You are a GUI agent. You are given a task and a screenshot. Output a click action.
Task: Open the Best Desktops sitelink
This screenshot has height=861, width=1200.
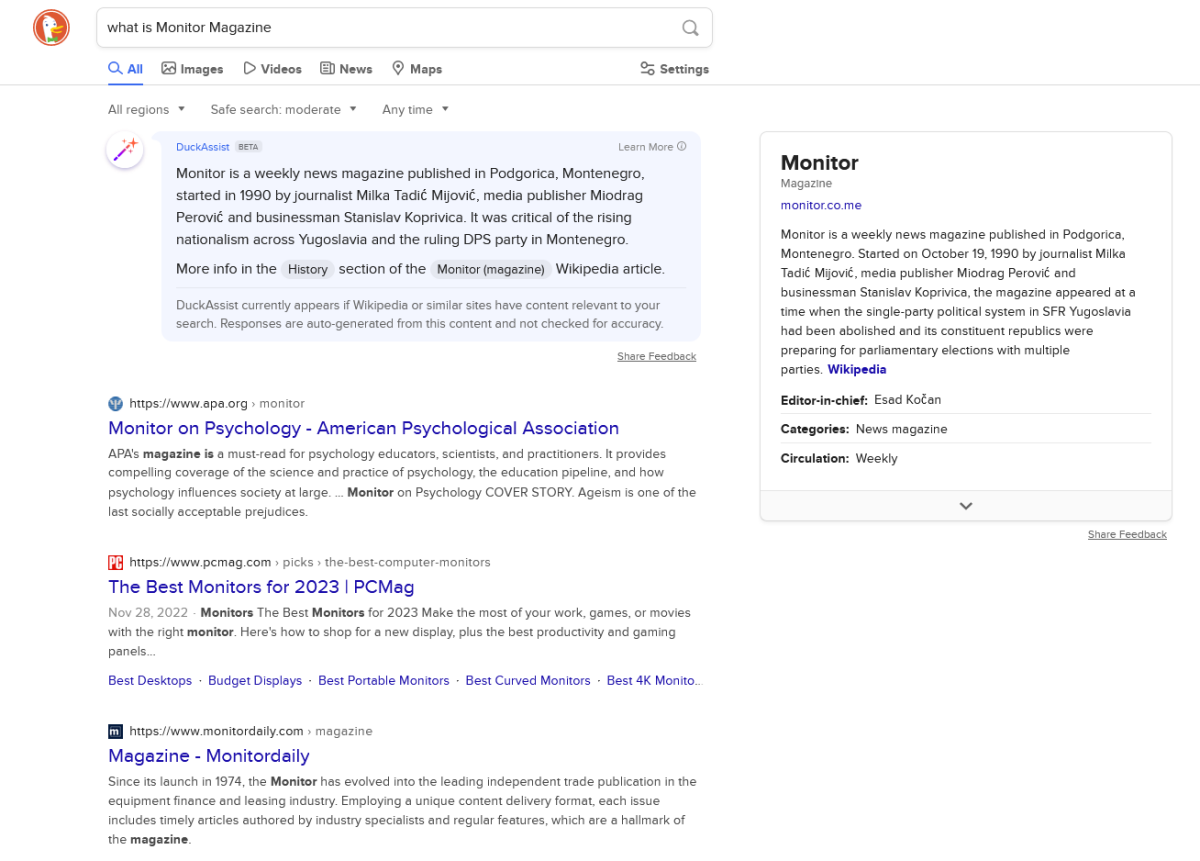pyautogui.click(x=150, y=681)
